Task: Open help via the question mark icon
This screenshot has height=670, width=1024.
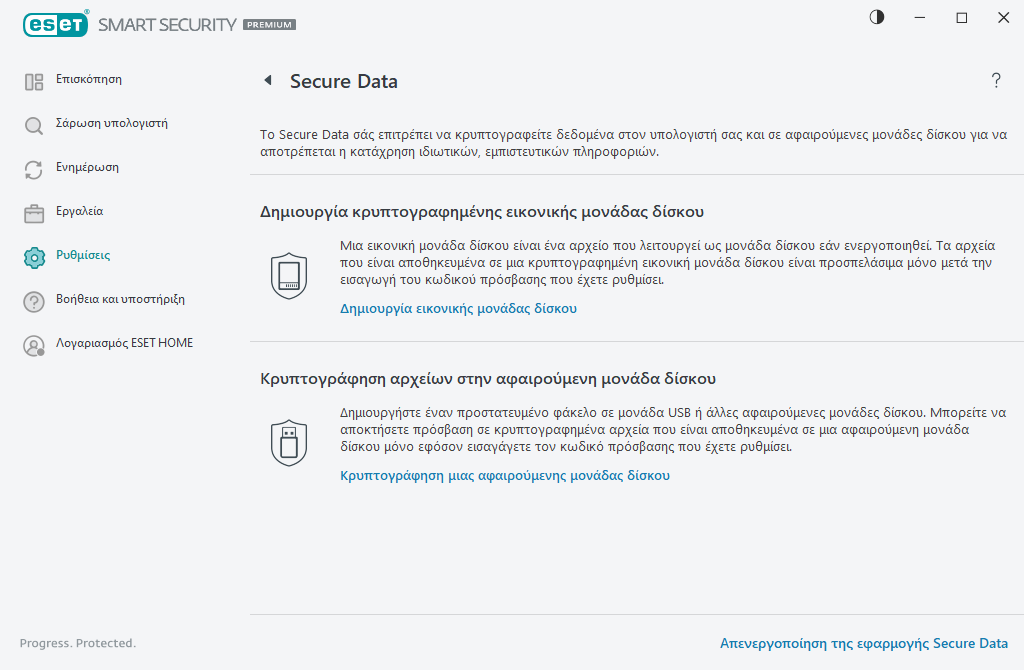Action: click(996, 81)
